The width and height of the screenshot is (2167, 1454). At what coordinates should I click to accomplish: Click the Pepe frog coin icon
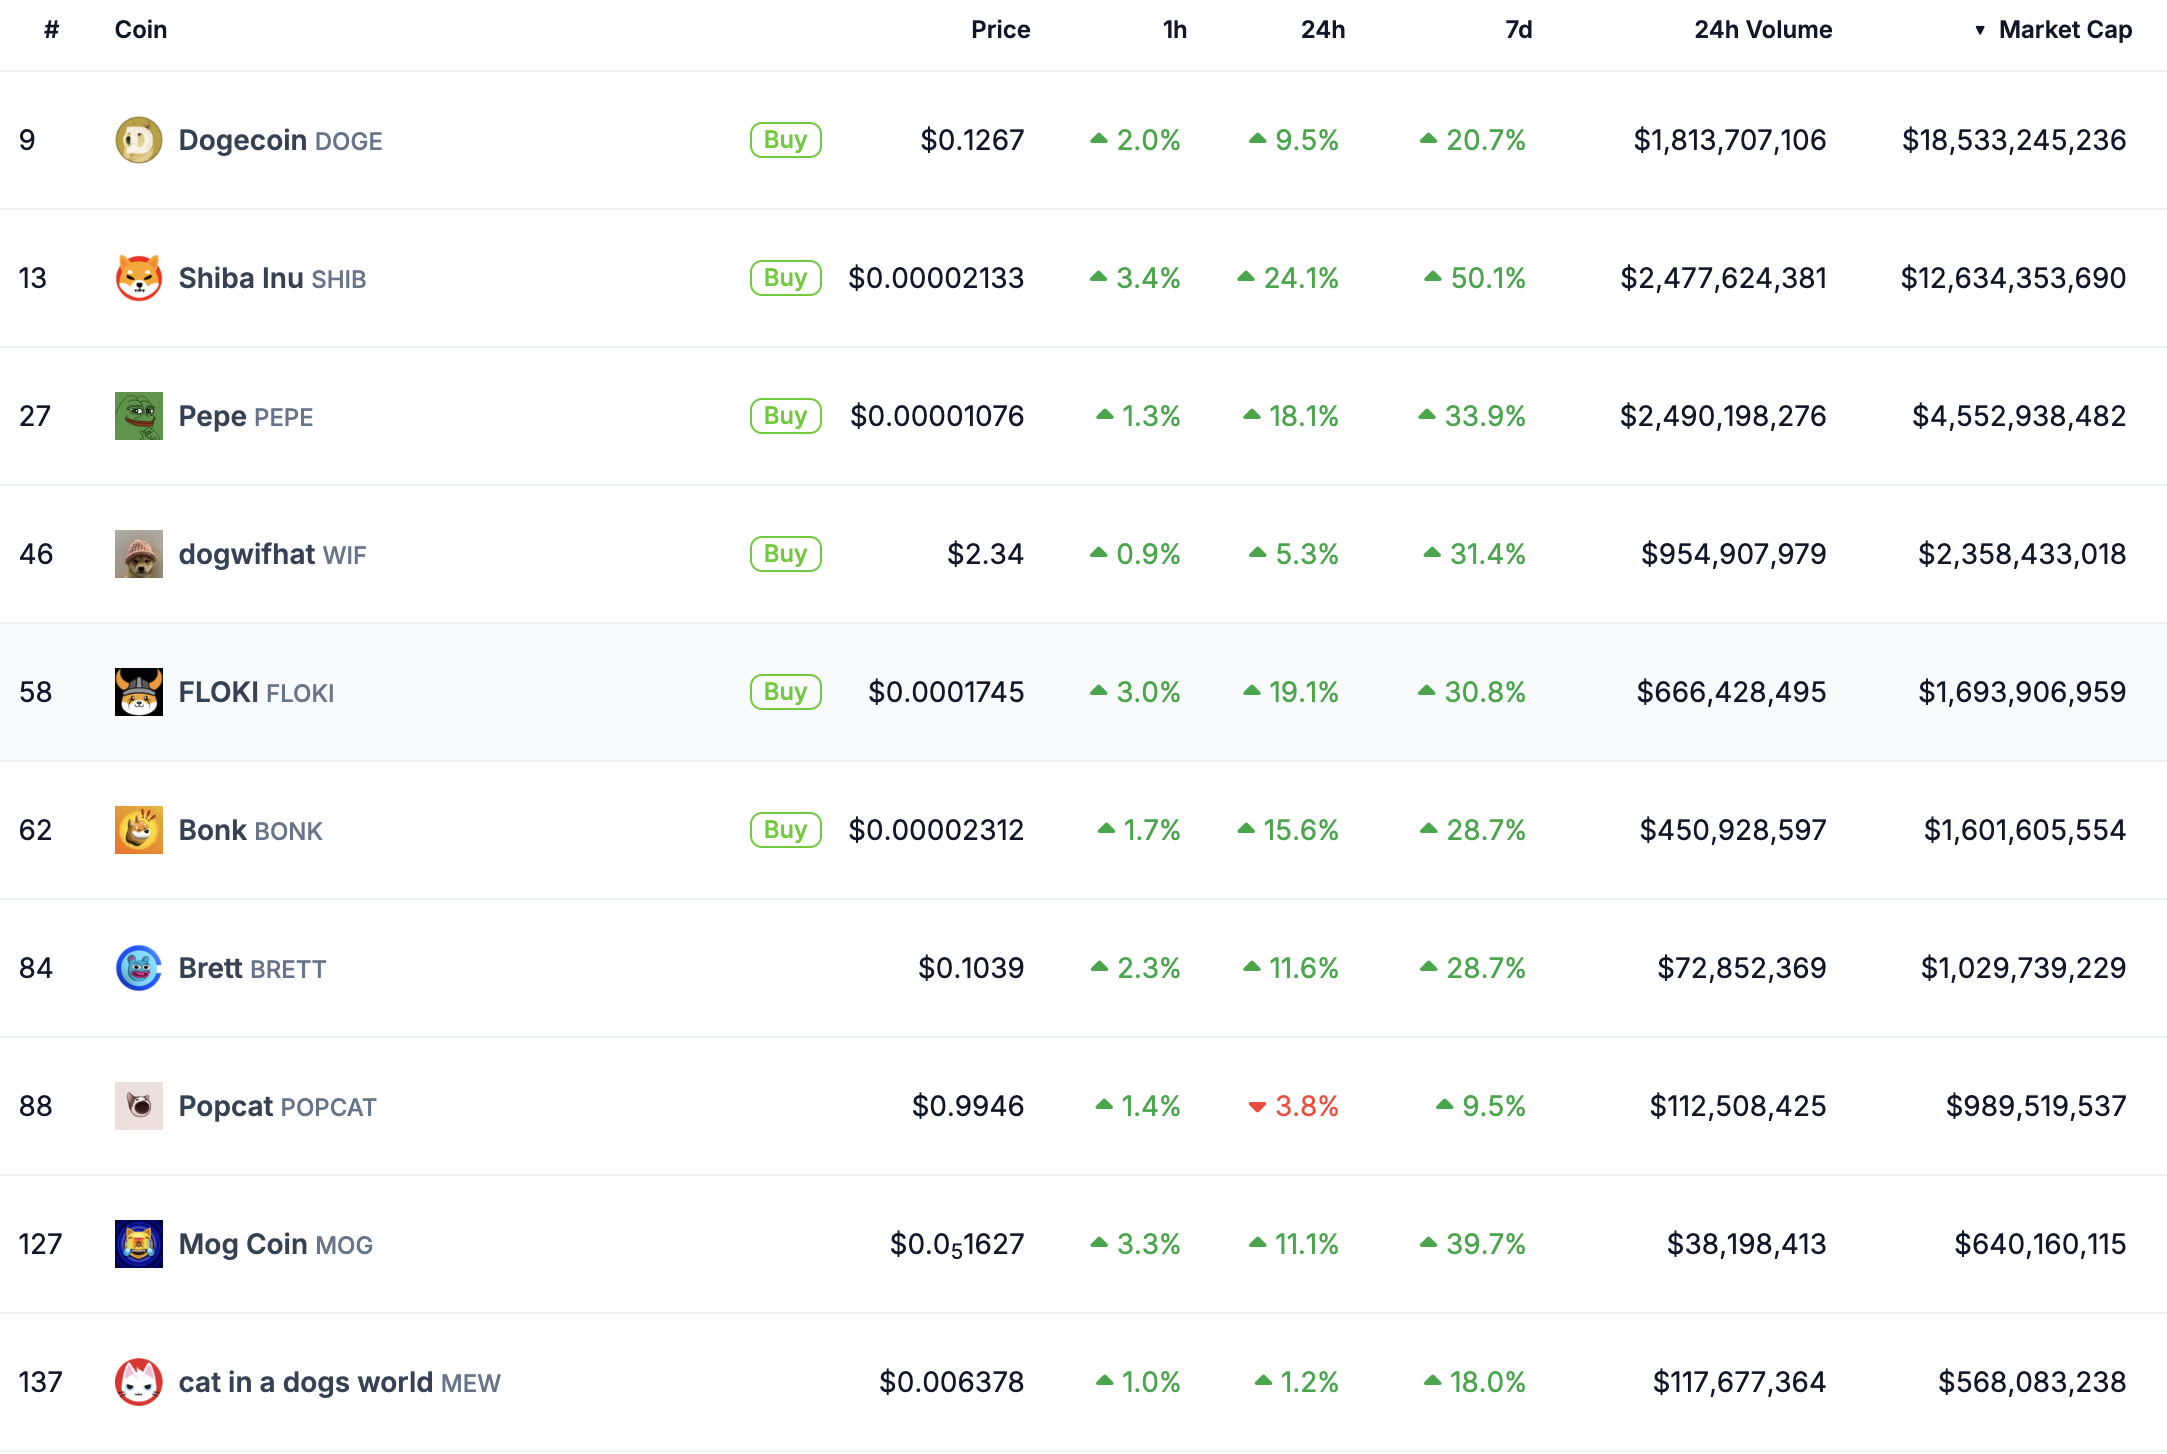(138, 416)
